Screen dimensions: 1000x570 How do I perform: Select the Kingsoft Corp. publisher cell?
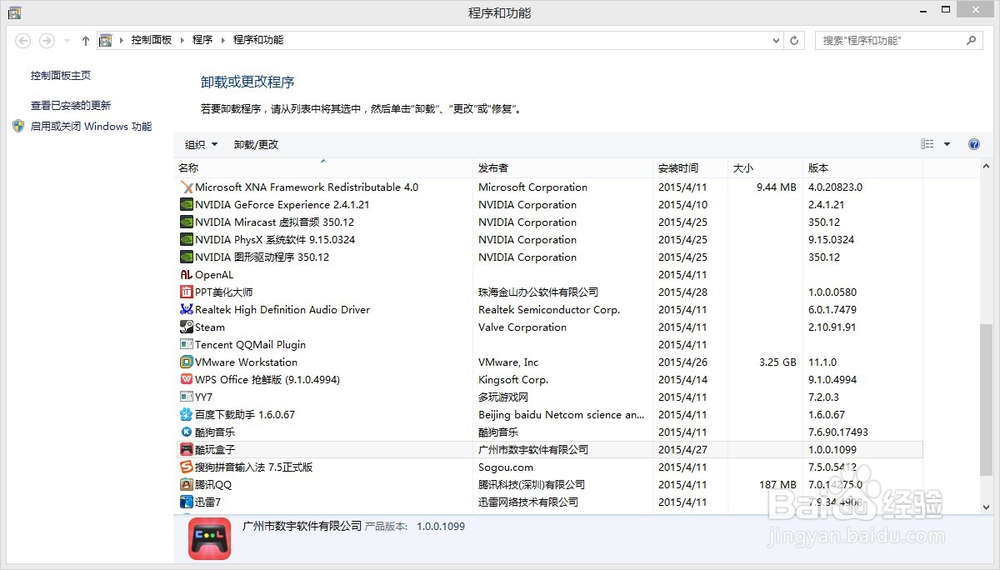[513, 379]
